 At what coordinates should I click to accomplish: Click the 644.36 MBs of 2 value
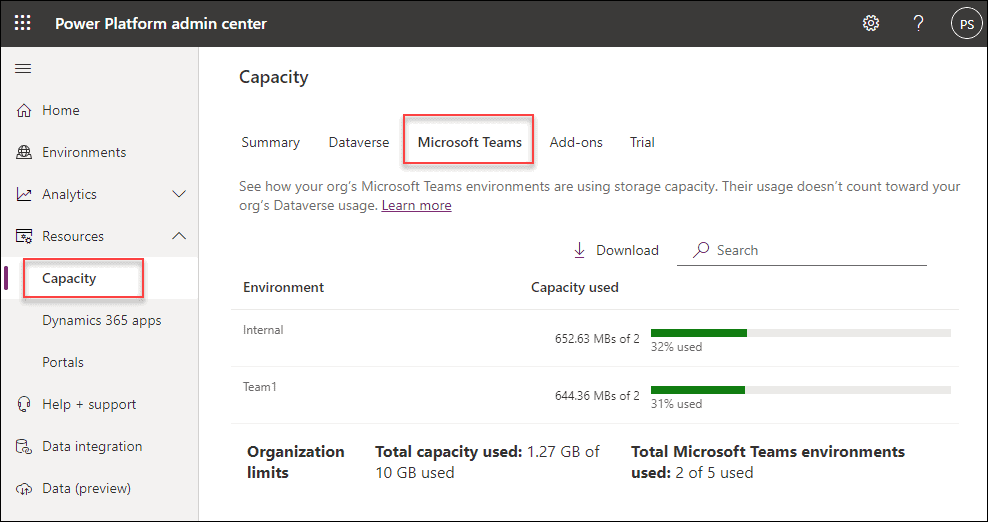point(597,396)
